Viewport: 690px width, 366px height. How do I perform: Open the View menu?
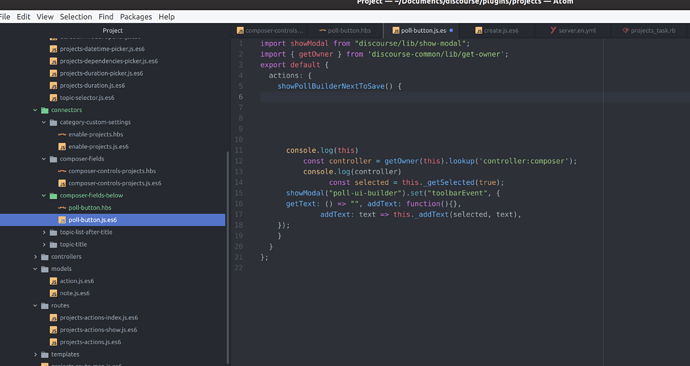[45, 17]
